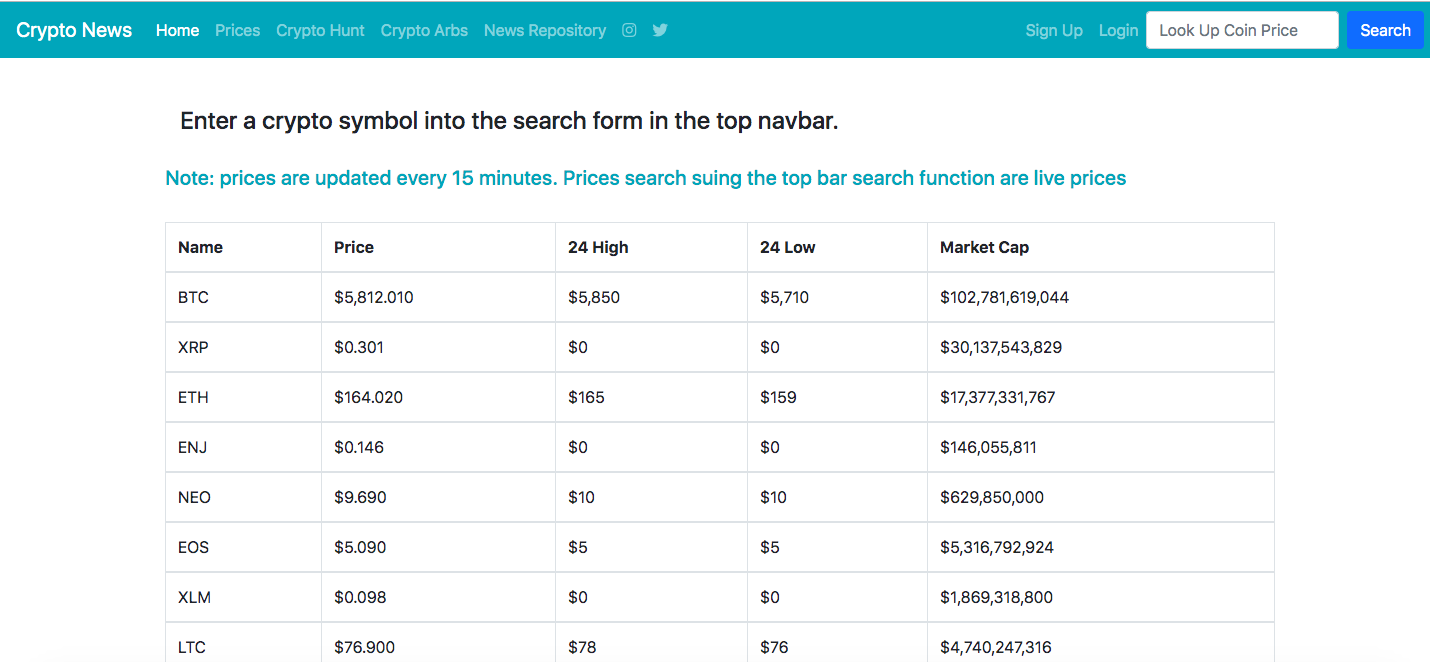Click the $0.301 price cell
1430x662 pixels.
pyautogui.click(x=438, y=347)
